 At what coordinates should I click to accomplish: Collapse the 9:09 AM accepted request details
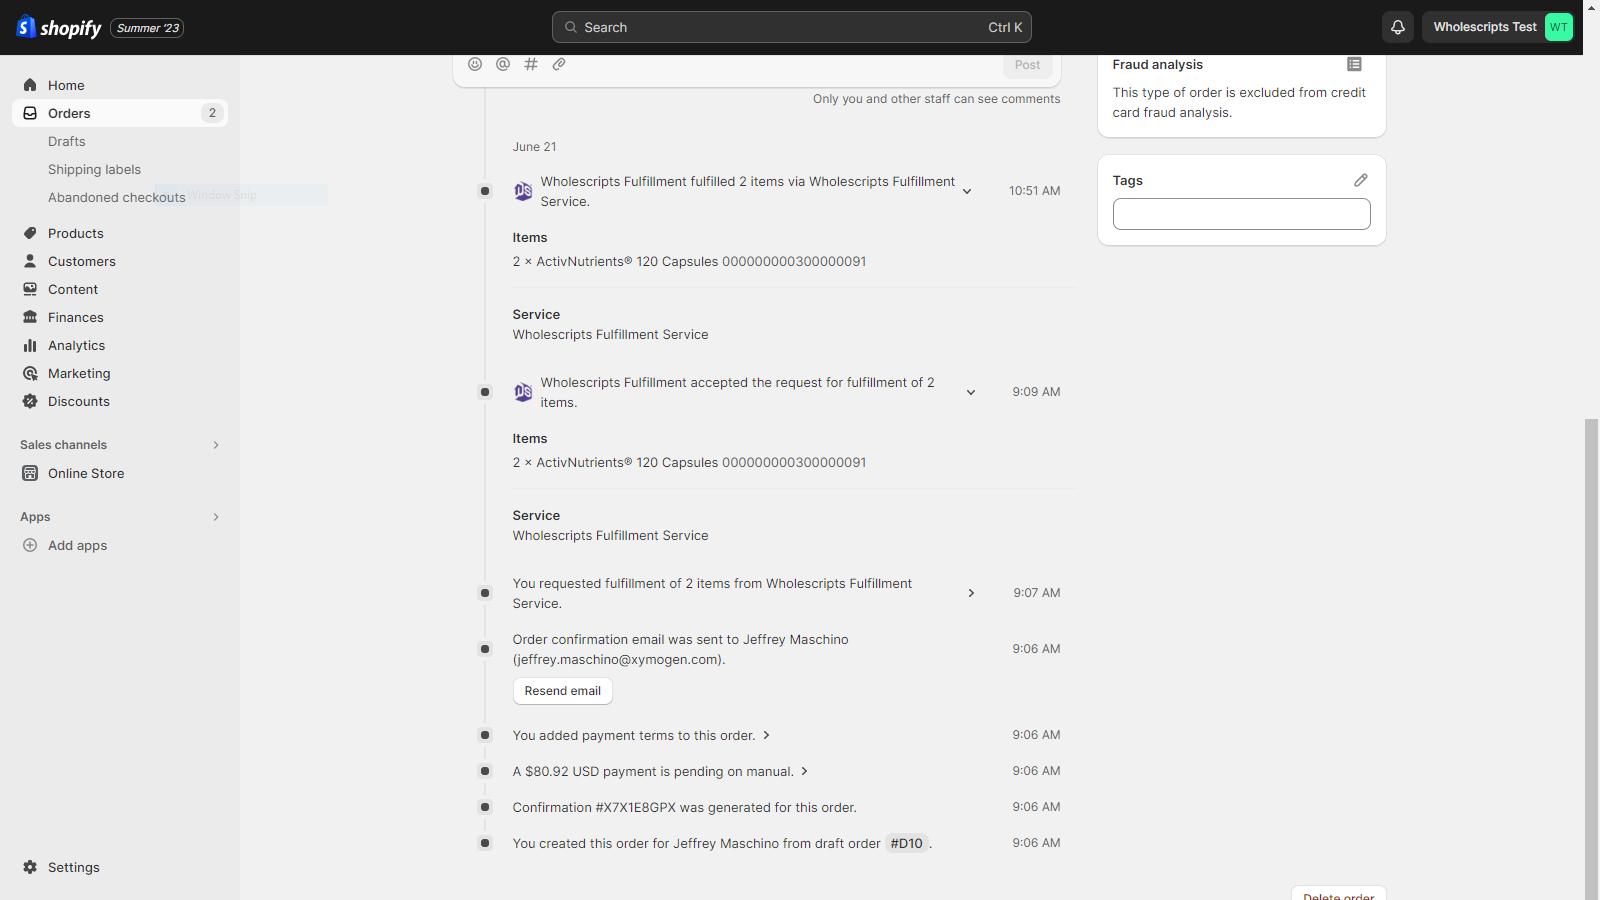[x=970, y=392]
